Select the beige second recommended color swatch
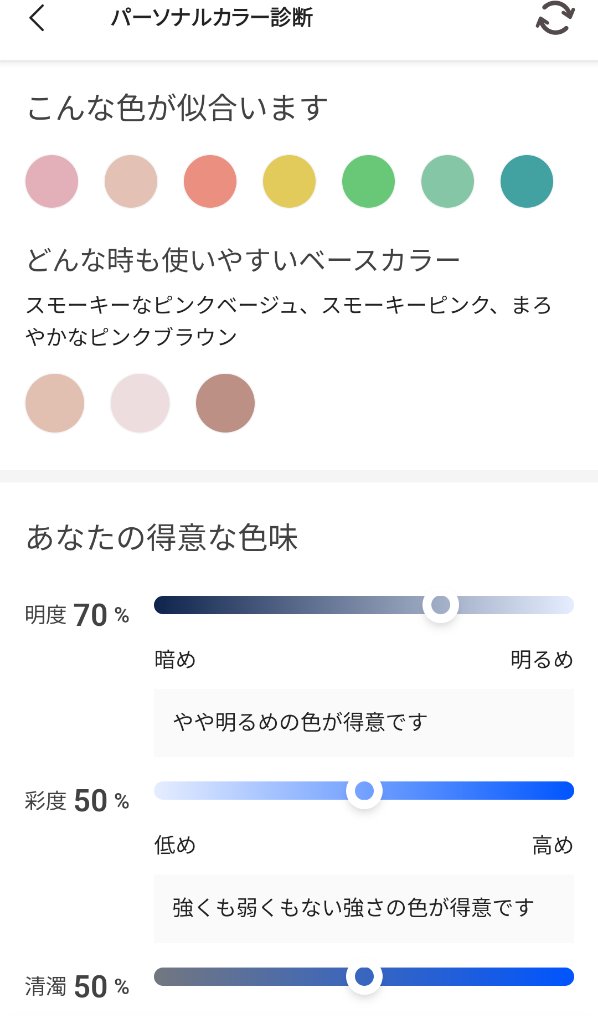Screen dimensions: 598x1024 [131, 181]
